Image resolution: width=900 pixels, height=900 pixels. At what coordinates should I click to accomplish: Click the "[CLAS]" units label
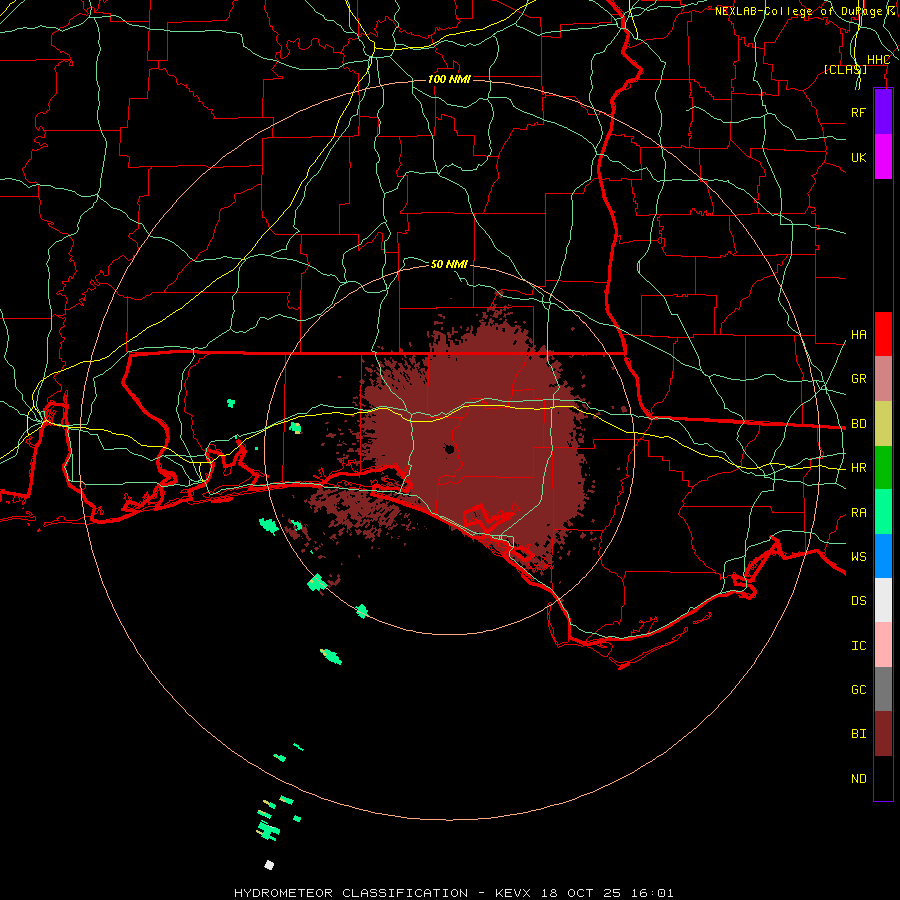tap(845, 69)
